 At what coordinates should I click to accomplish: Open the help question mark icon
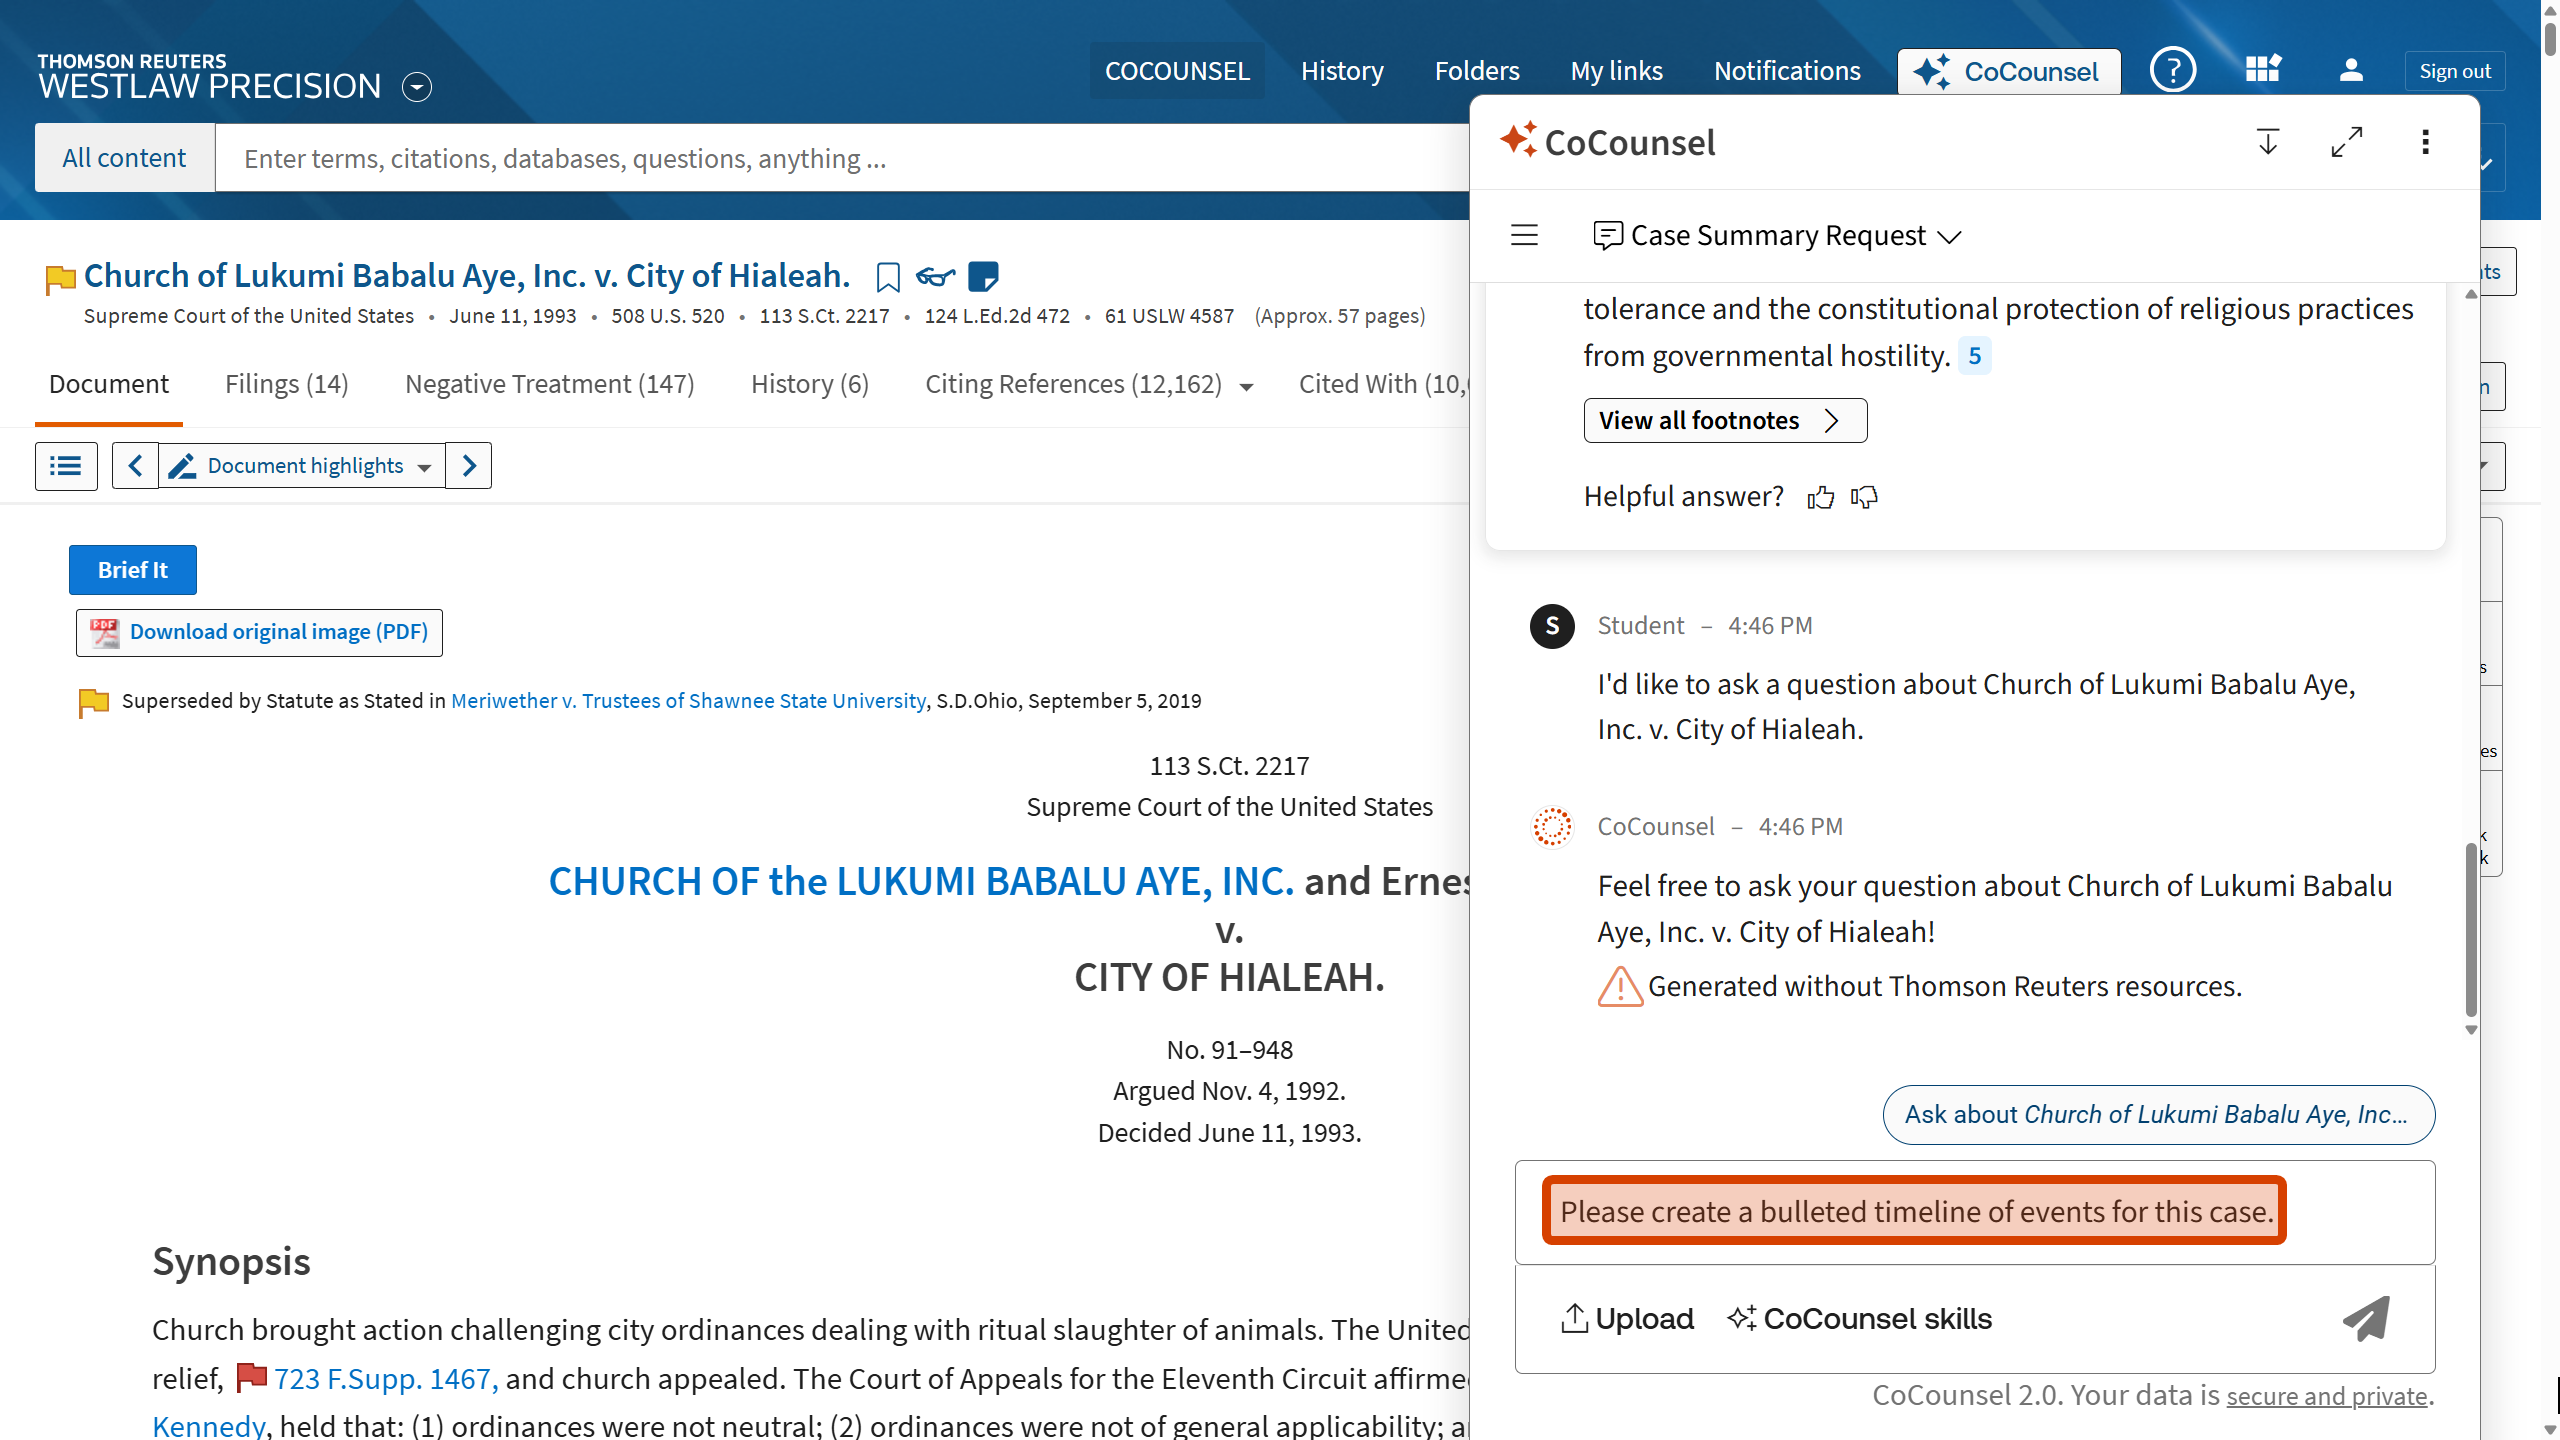pos(2173,71)
